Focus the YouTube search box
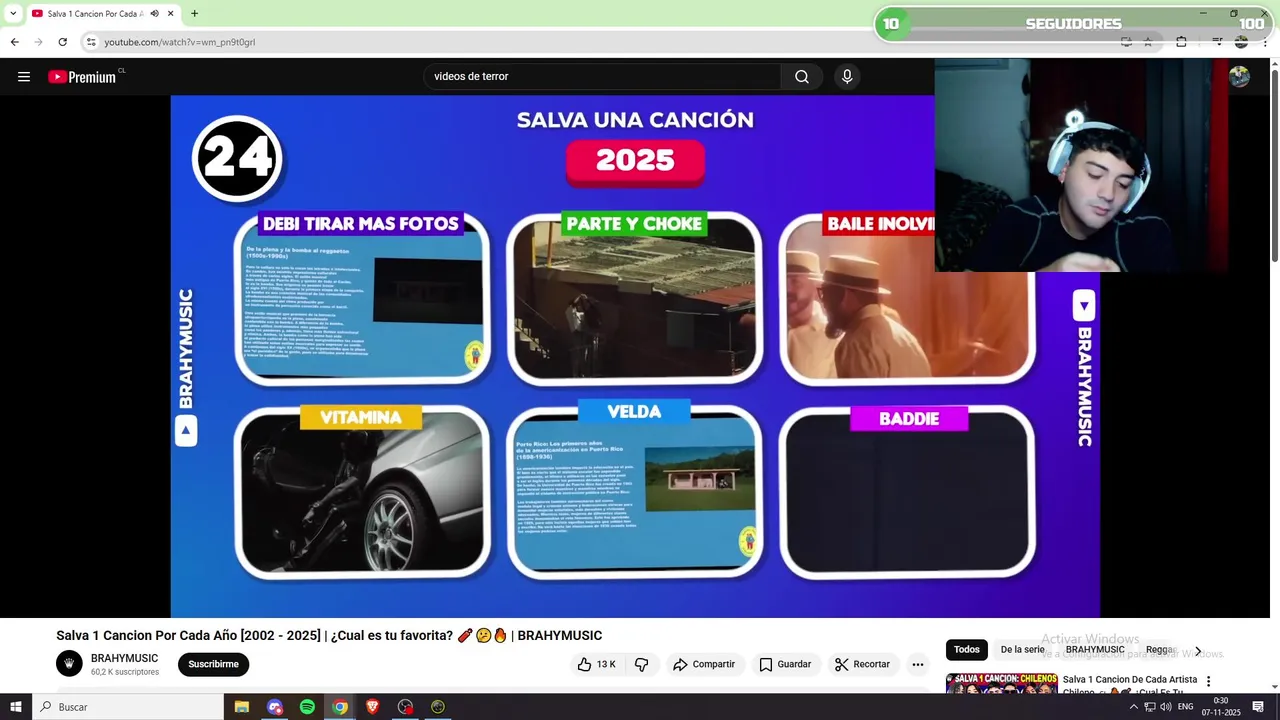1280x720 pixels. tap(602, 77)
